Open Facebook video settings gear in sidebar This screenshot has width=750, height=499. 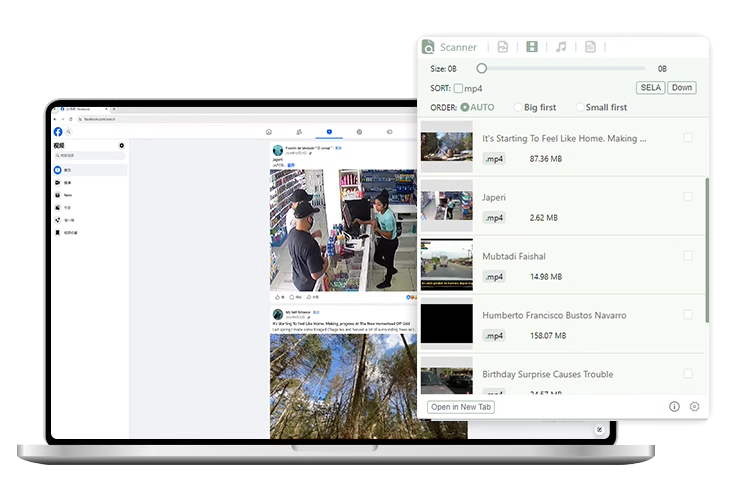[x=122, y=145]
